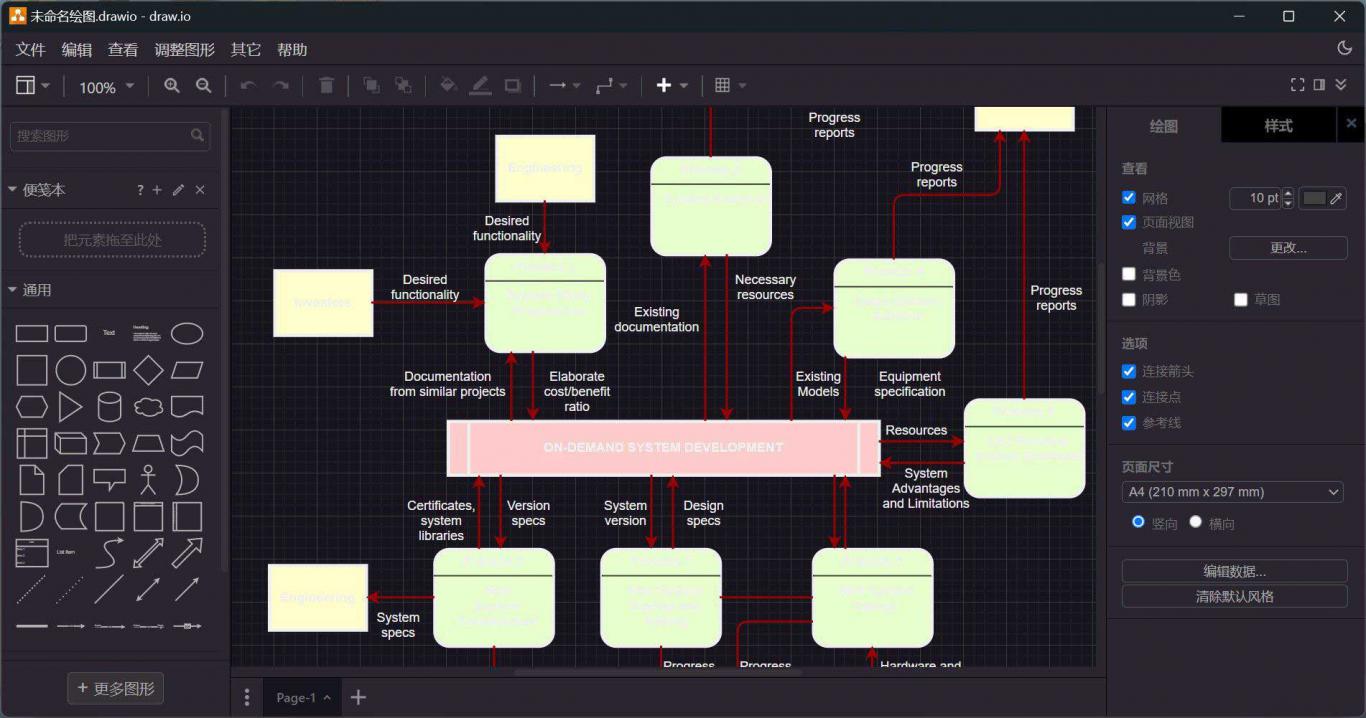The width and height of the screenshot is (1366, 718).
Task: Open the 100% zoom level dropdown
Action: [x=106, y=87]
